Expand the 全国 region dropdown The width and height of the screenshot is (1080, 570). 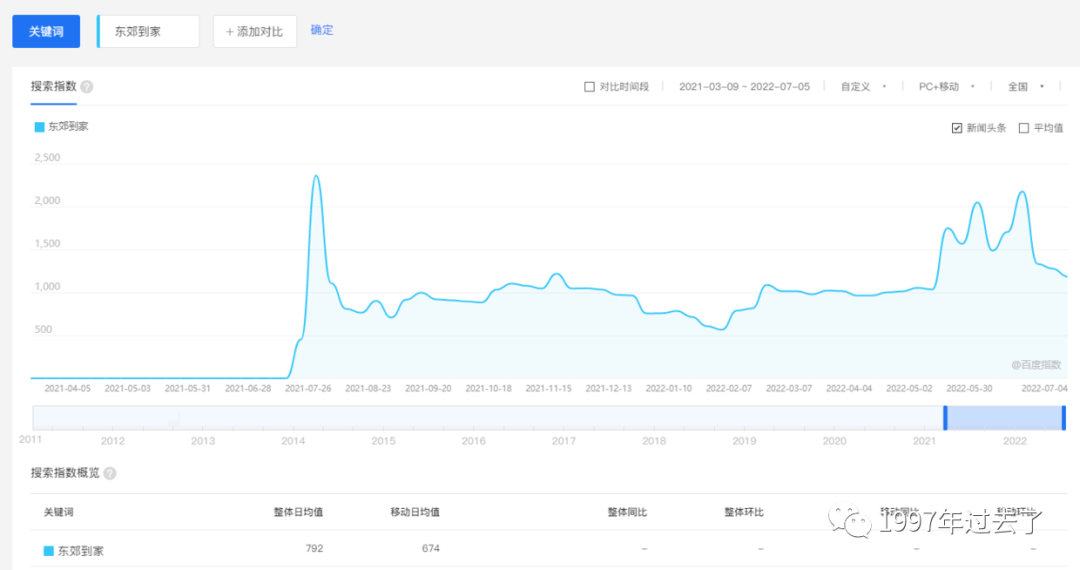(1026, 87)
